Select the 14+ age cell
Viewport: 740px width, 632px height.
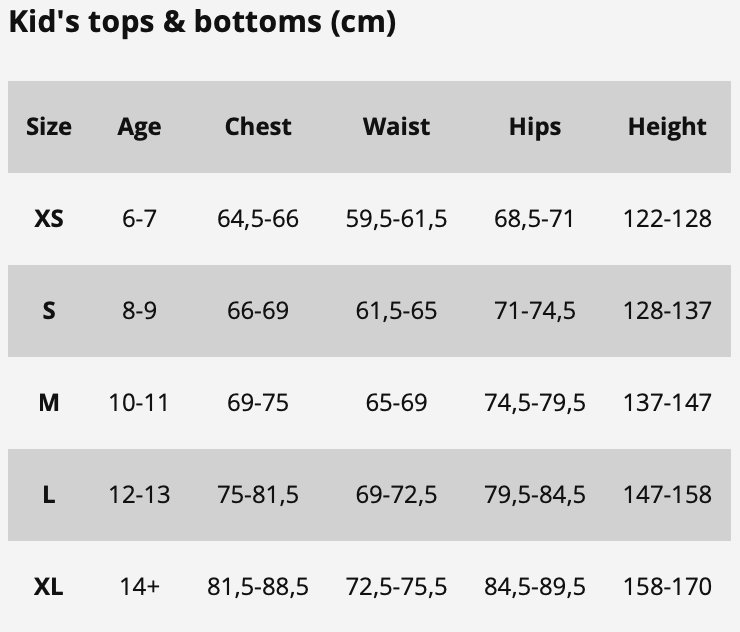point(139,586)
